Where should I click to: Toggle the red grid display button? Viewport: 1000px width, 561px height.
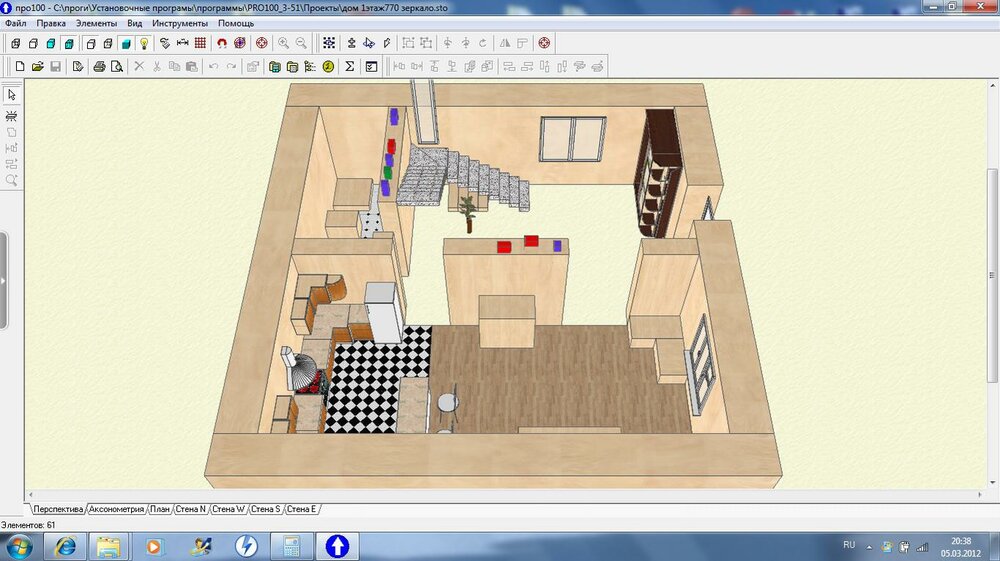click(200, 43)
